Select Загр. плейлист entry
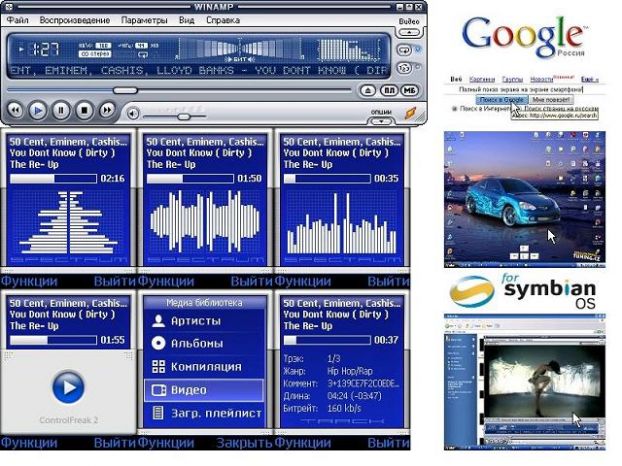The image size is (622, 466). coord(204,414)
